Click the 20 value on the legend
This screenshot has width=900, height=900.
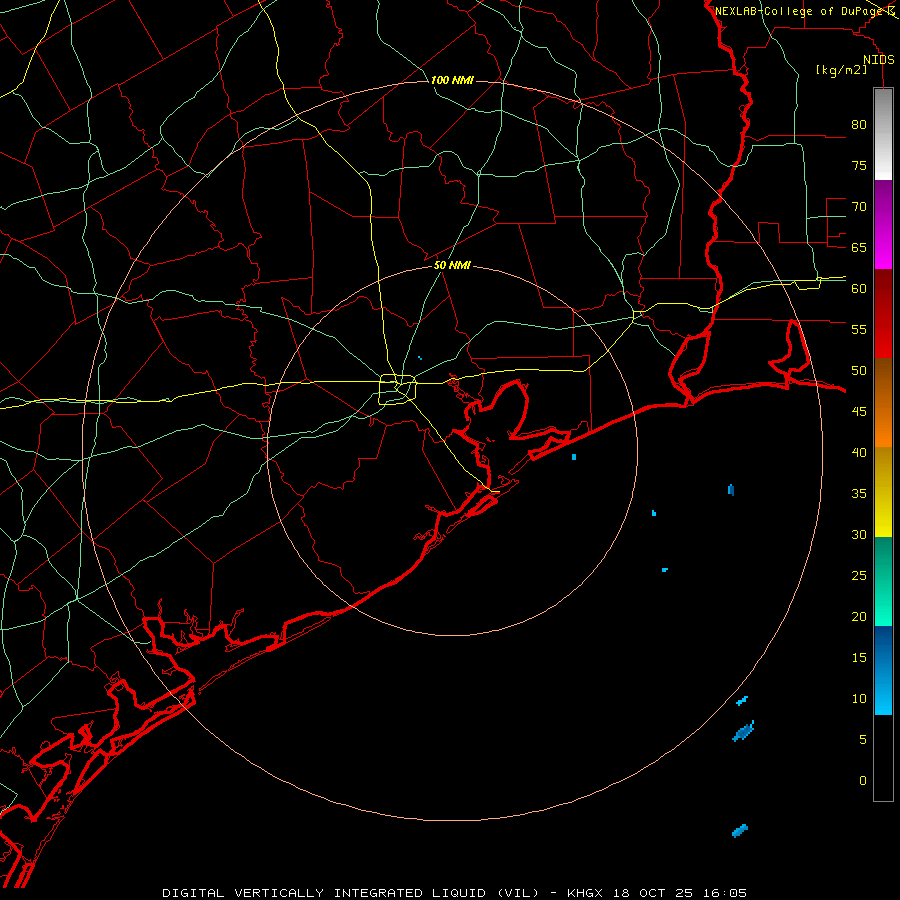(859, 616)
